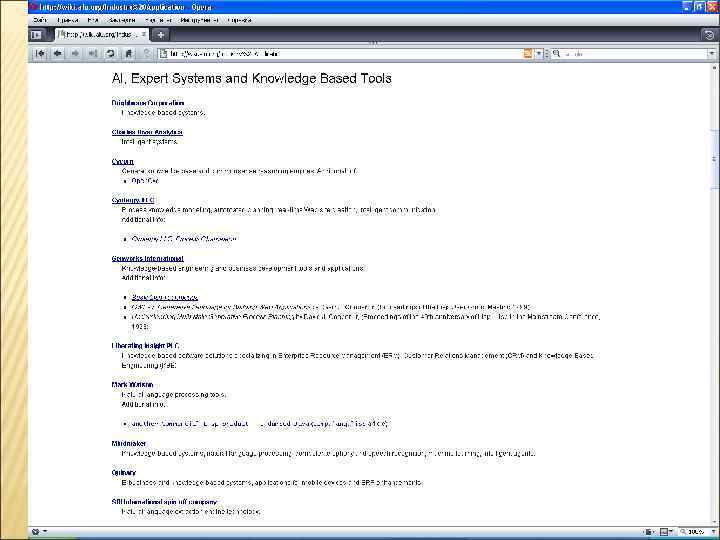Click the wand password icon
Screen dimensions: 720x540
tap(146, 54)
